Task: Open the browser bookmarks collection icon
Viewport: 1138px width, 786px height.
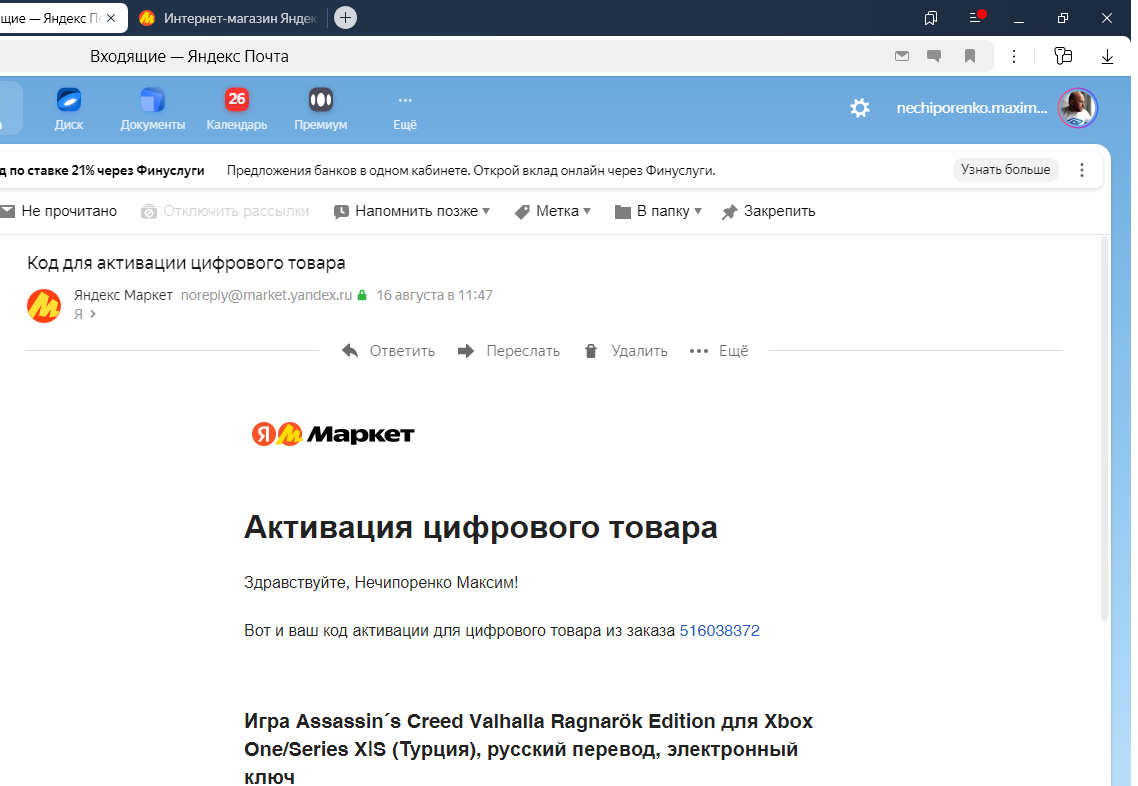Action: (x=930, y=18)
